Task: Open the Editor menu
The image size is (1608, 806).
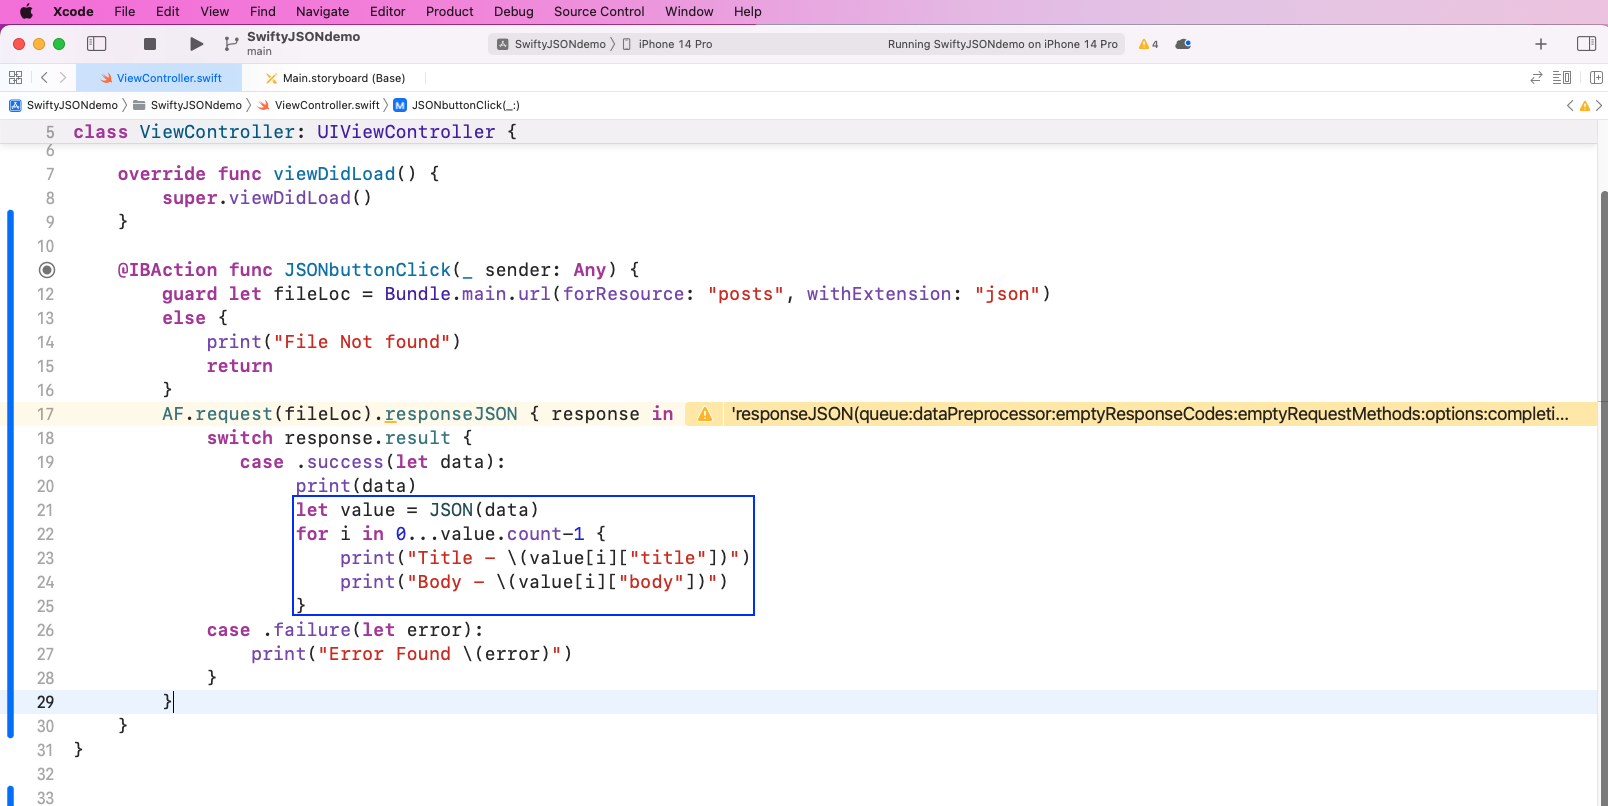Action: tap(388, 12)
